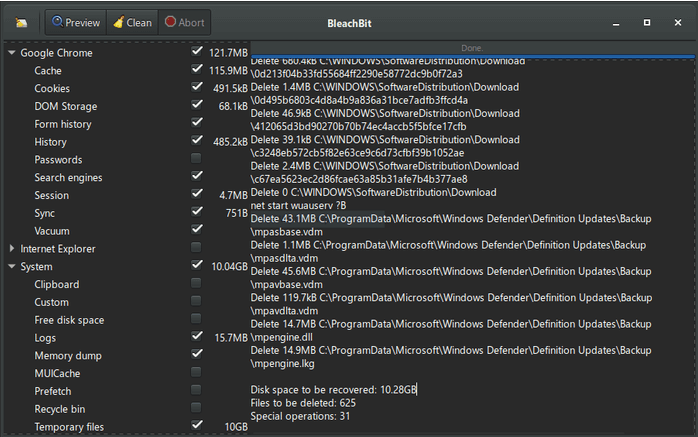Select the Logs tree item
Viewport: 698px width, 437px height.
45,338
